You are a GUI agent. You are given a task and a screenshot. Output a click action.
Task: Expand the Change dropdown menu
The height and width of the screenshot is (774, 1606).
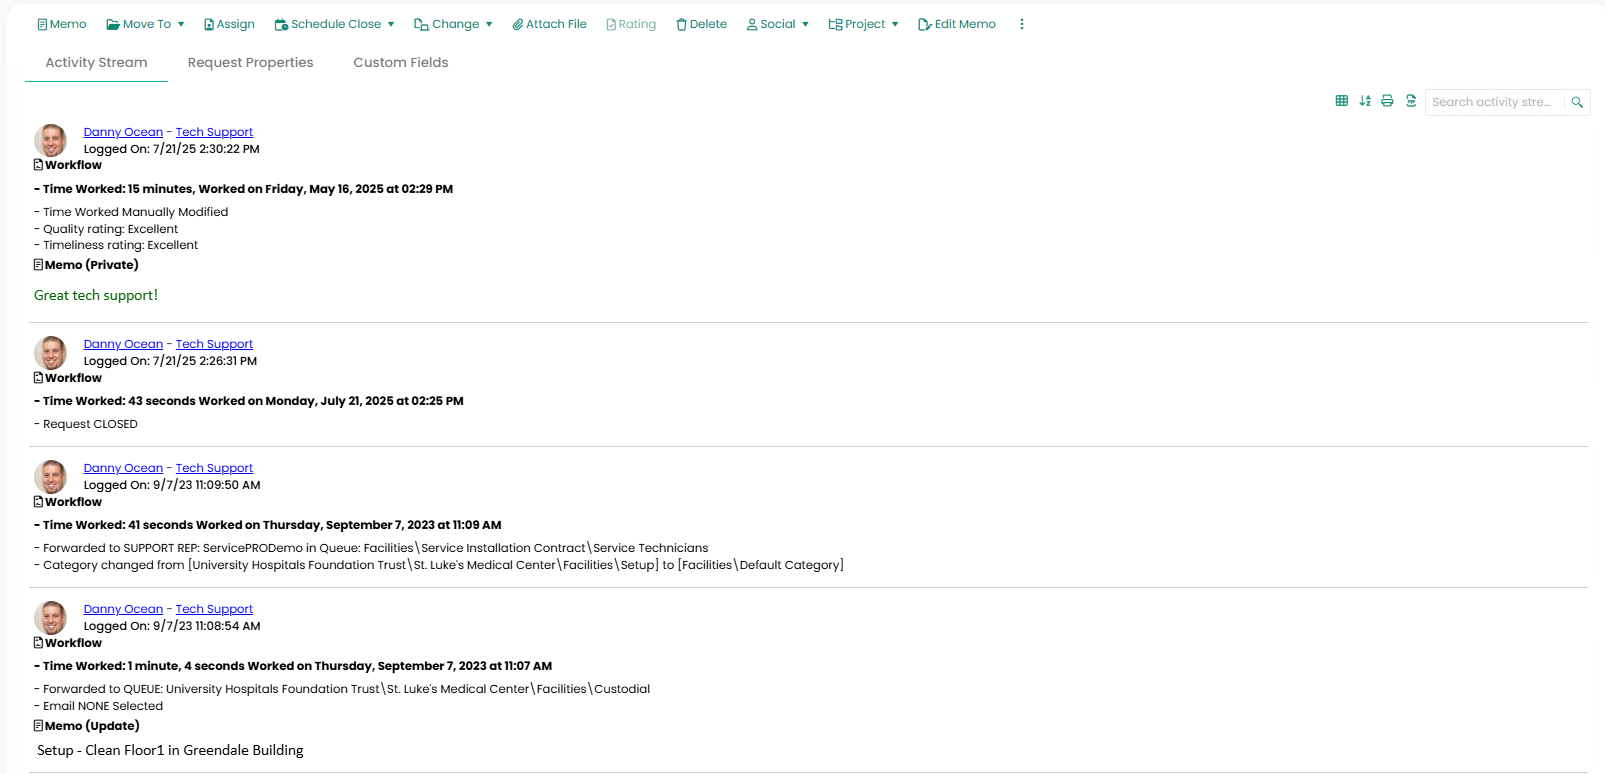454,24
